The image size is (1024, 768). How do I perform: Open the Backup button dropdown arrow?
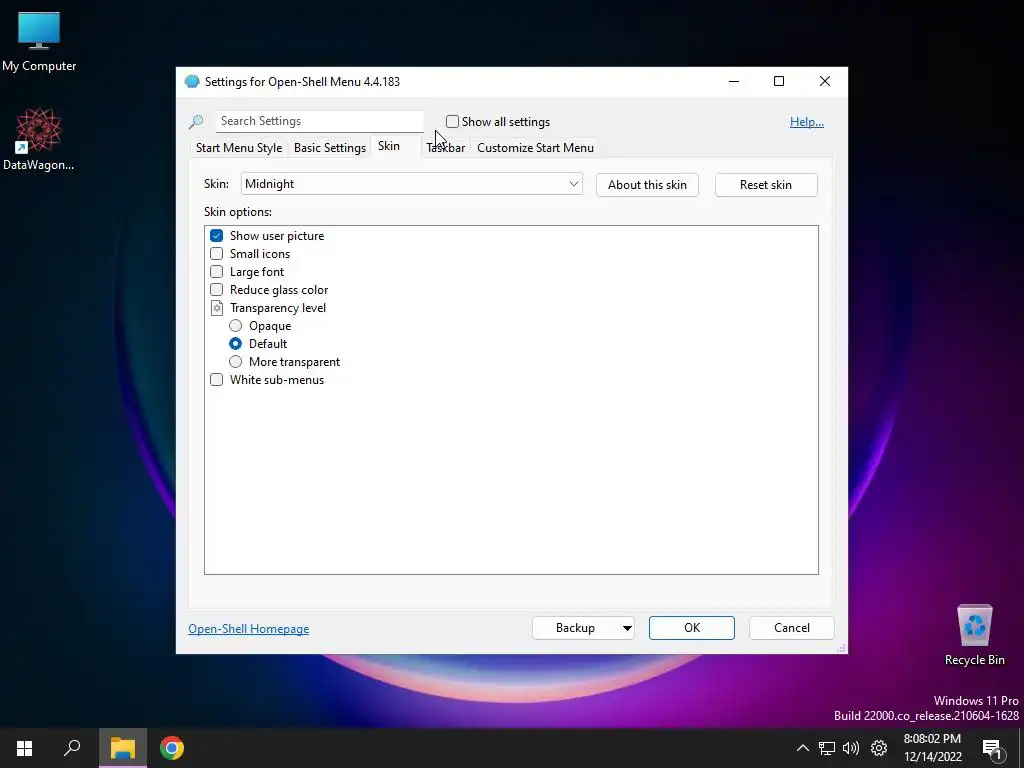pyautogui.click(x=627, y=628)
